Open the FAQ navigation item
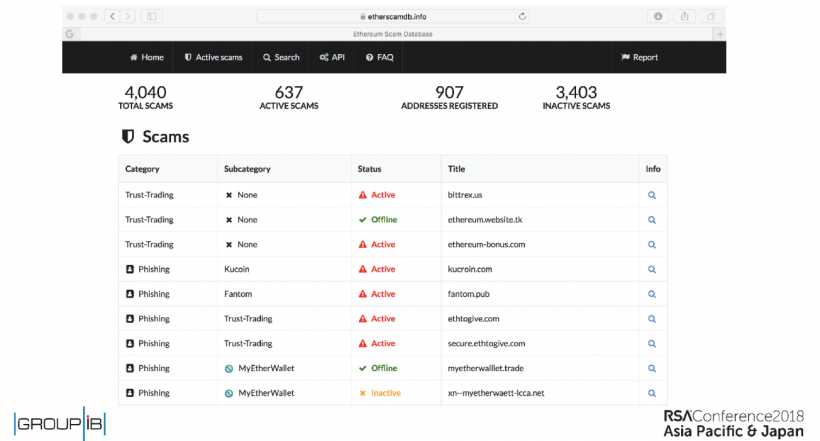820x441 pixels. pyautogui.click(x=379, y=58)
